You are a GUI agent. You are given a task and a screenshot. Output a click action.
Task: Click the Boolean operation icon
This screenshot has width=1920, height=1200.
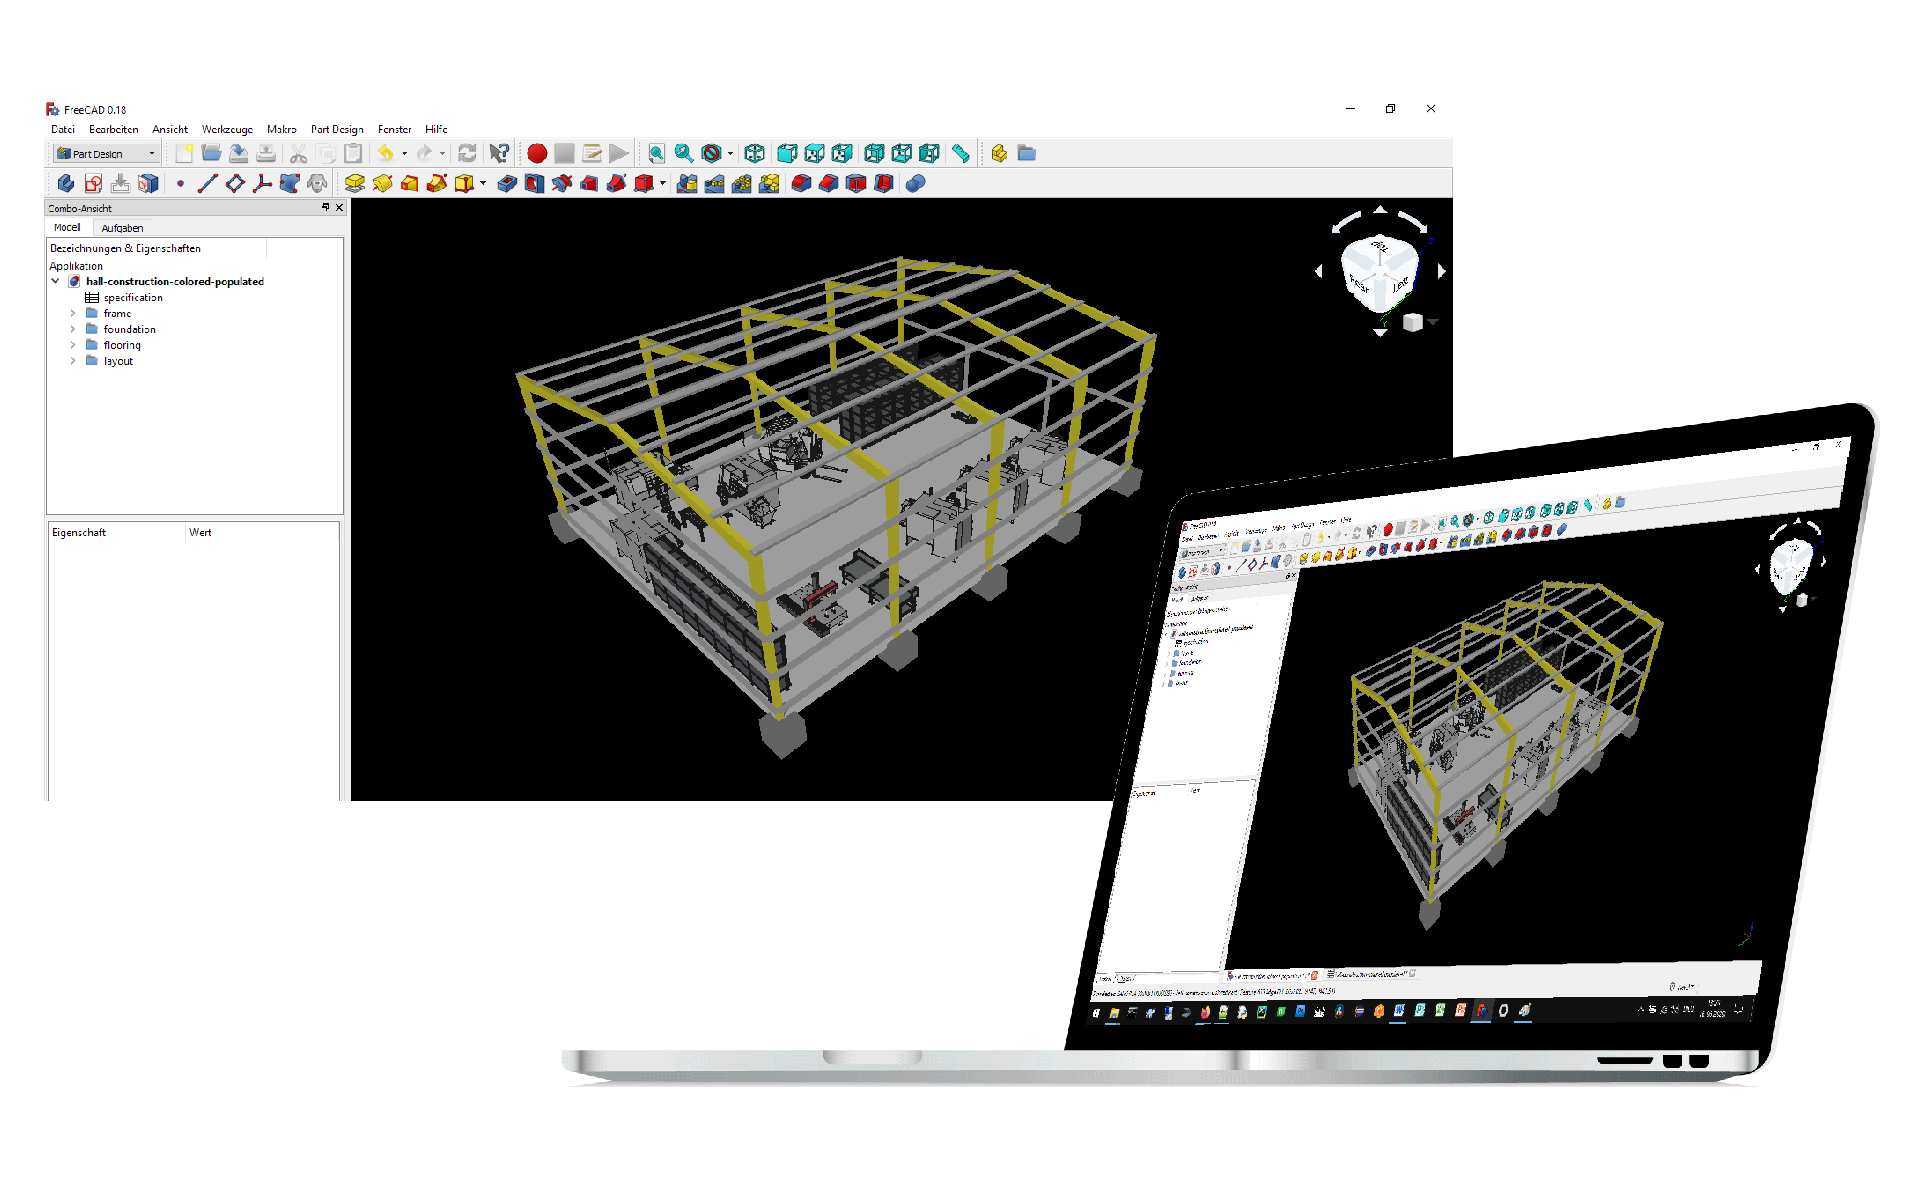point(915,183)
